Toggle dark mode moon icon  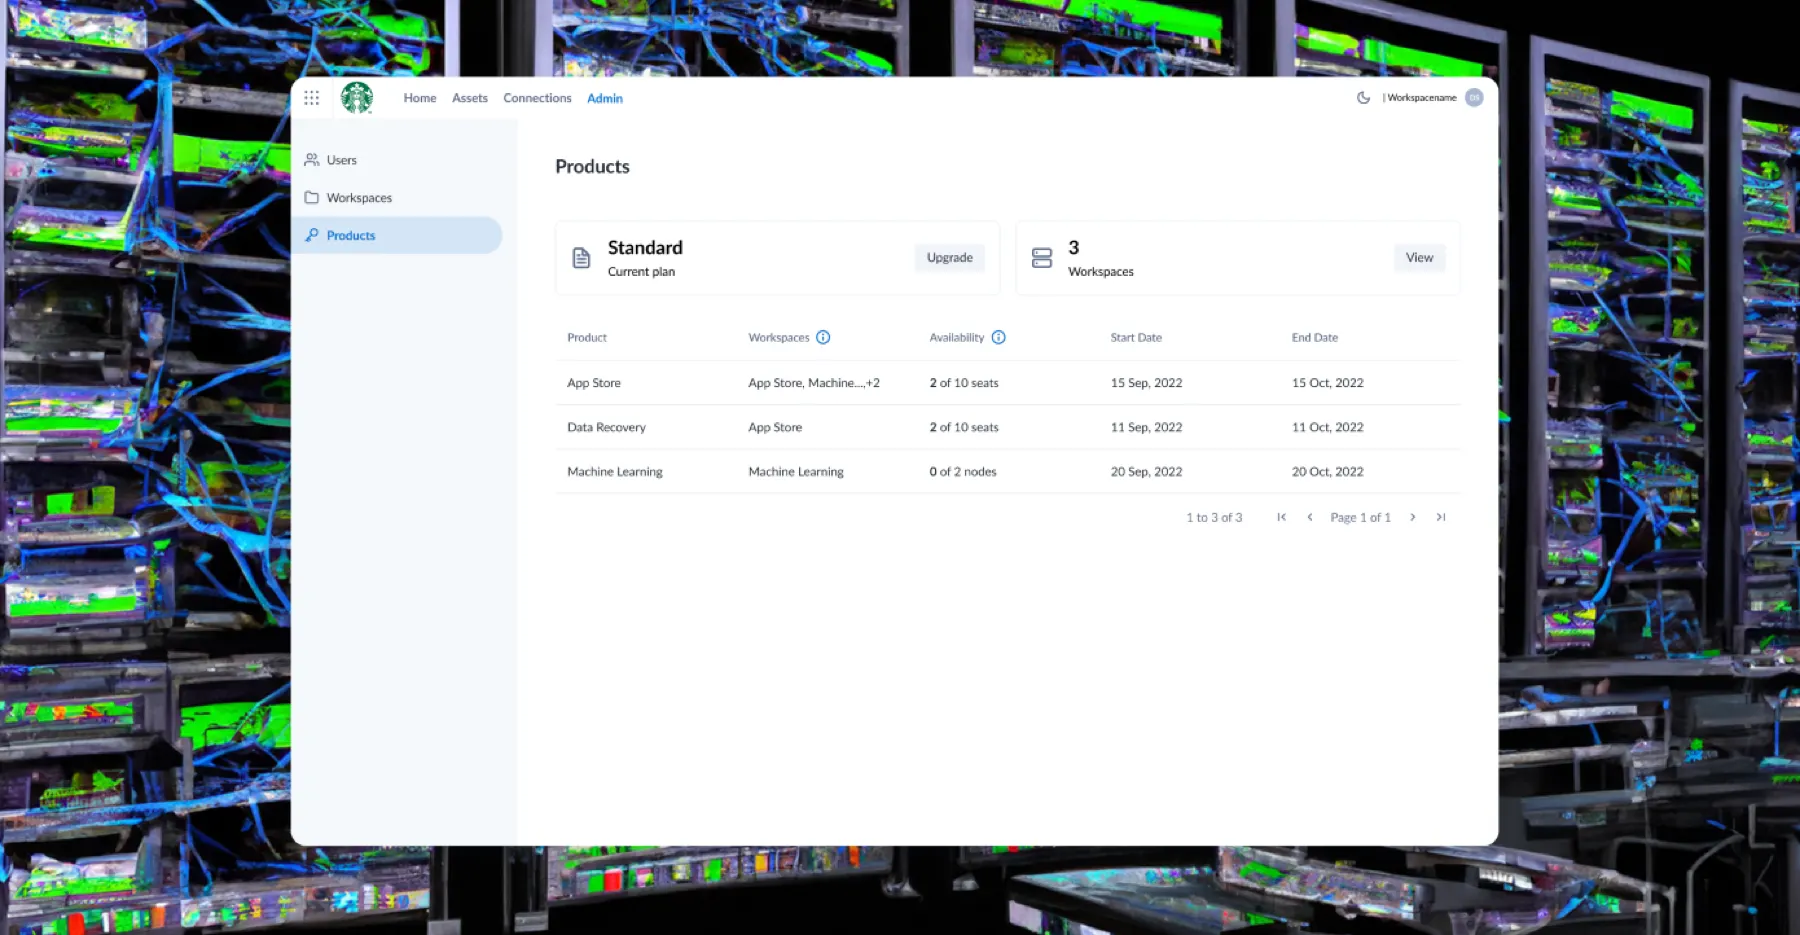pos(1363,98)
